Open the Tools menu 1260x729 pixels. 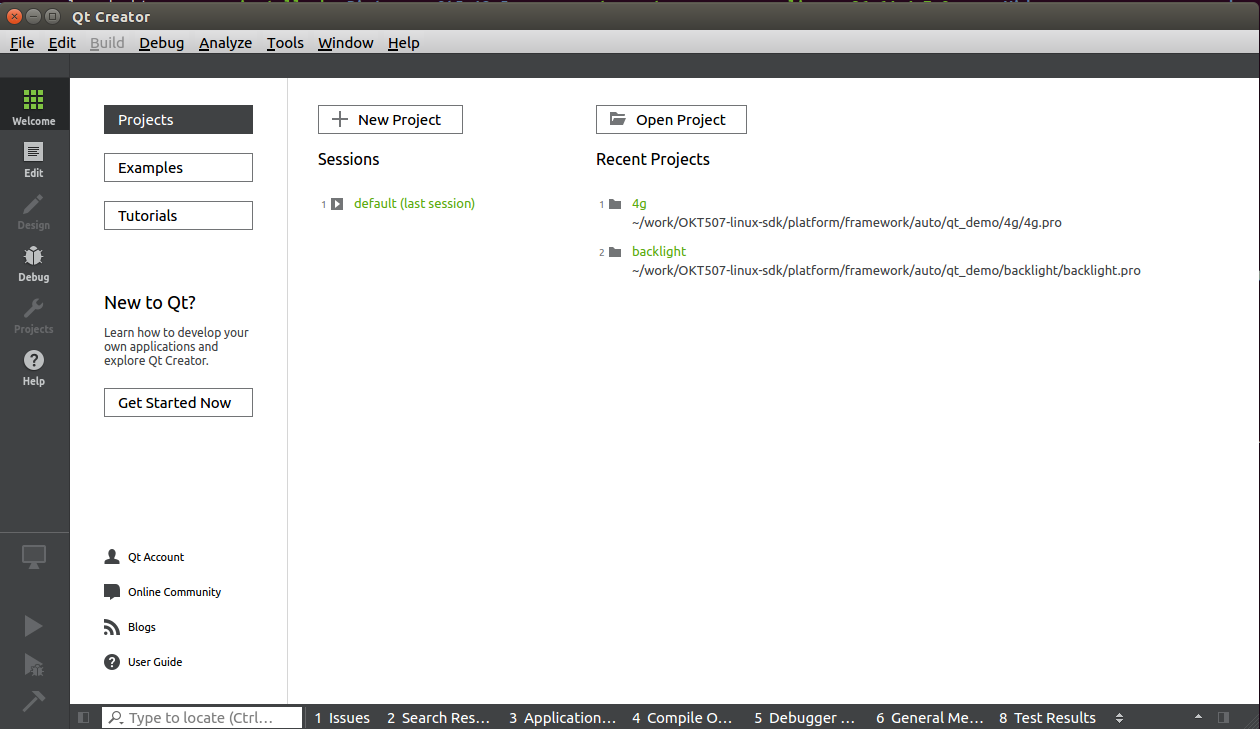pyautogui.click(x=285, y=43)
